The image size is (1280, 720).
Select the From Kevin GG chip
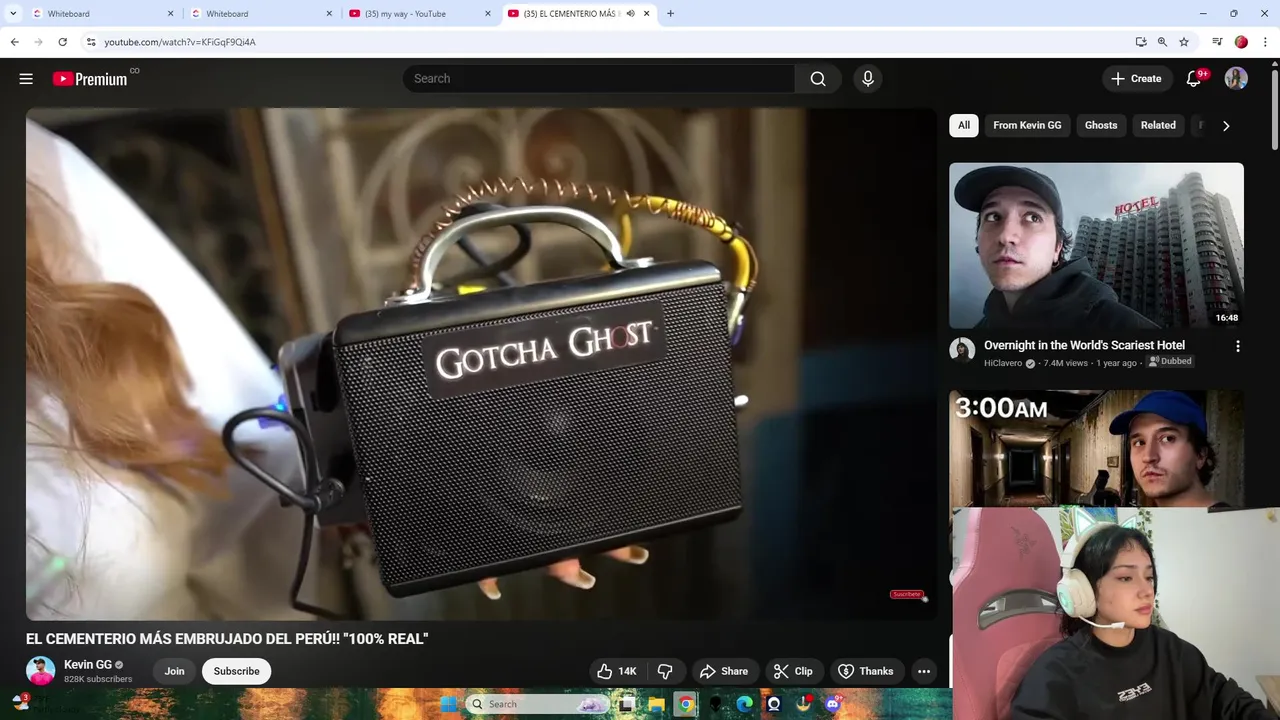[x=1027, y=125]
